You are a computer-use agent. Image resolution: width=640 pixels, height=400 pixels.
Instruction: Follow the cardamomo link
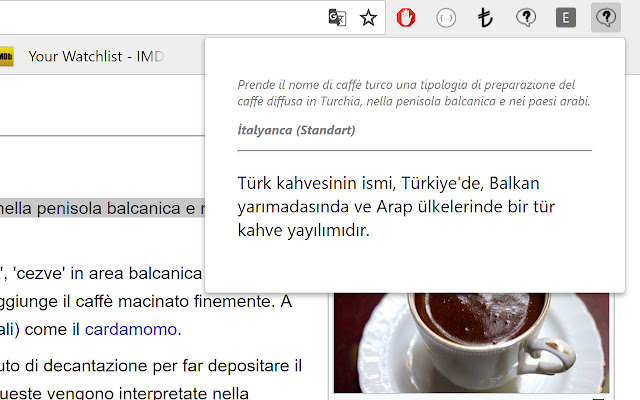[x=131, y=329]
